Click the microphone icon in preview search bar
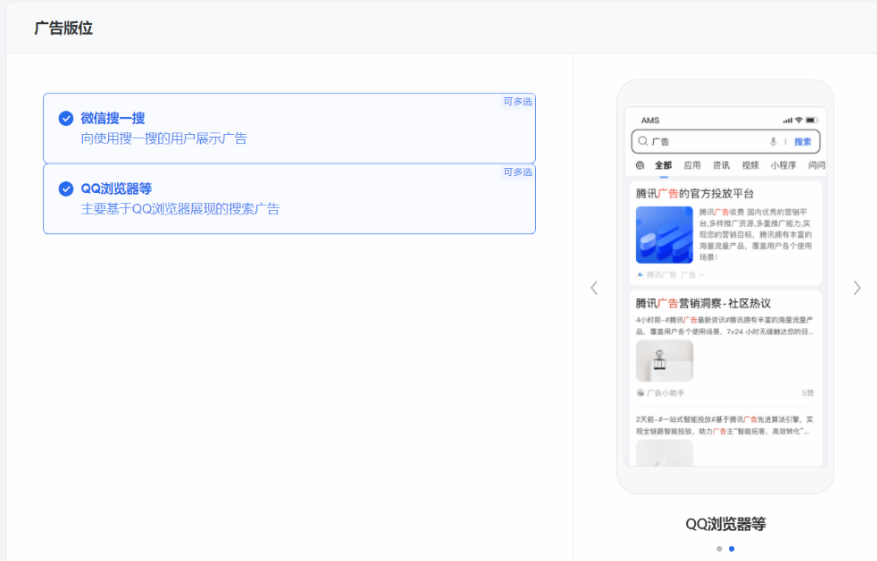This screenshot has height=561, width=877. click(773, 142)
